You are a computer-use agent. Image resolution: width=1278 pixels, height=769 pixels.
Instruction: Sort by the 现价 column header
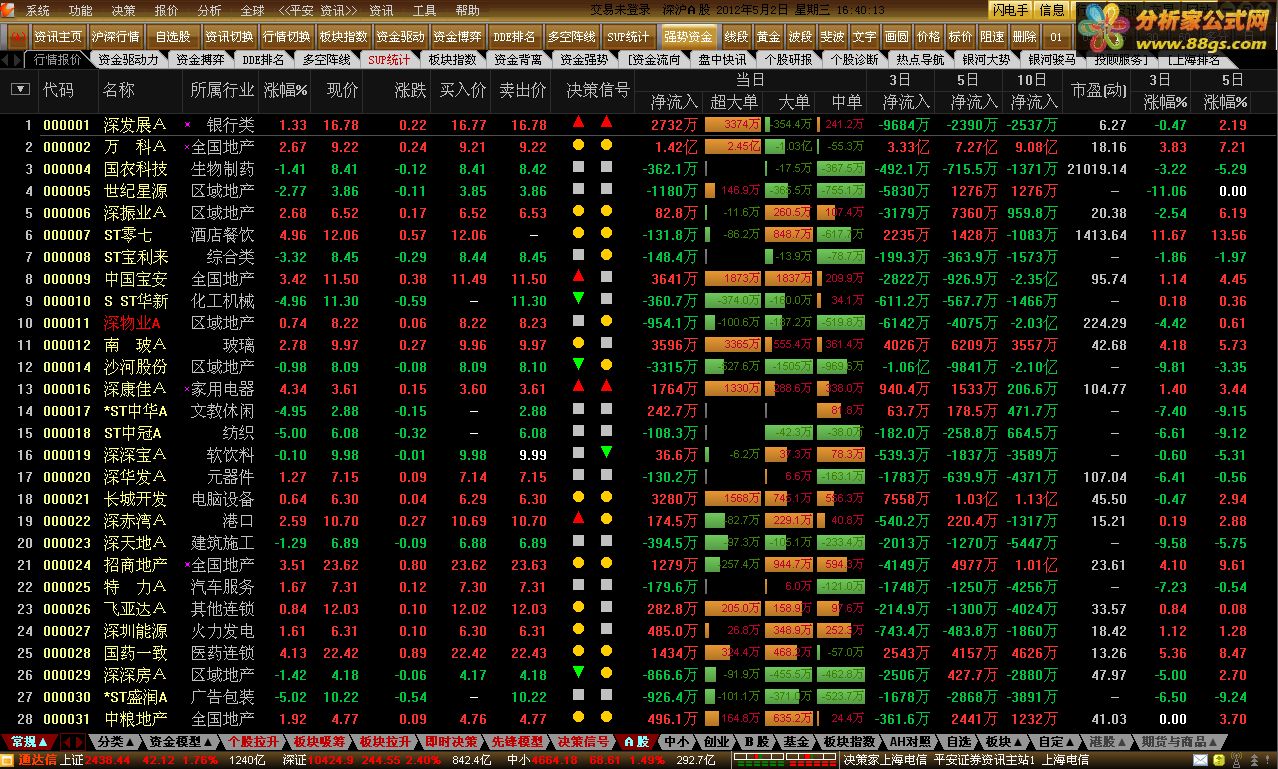pyautogui.click(x=342, y=90)
